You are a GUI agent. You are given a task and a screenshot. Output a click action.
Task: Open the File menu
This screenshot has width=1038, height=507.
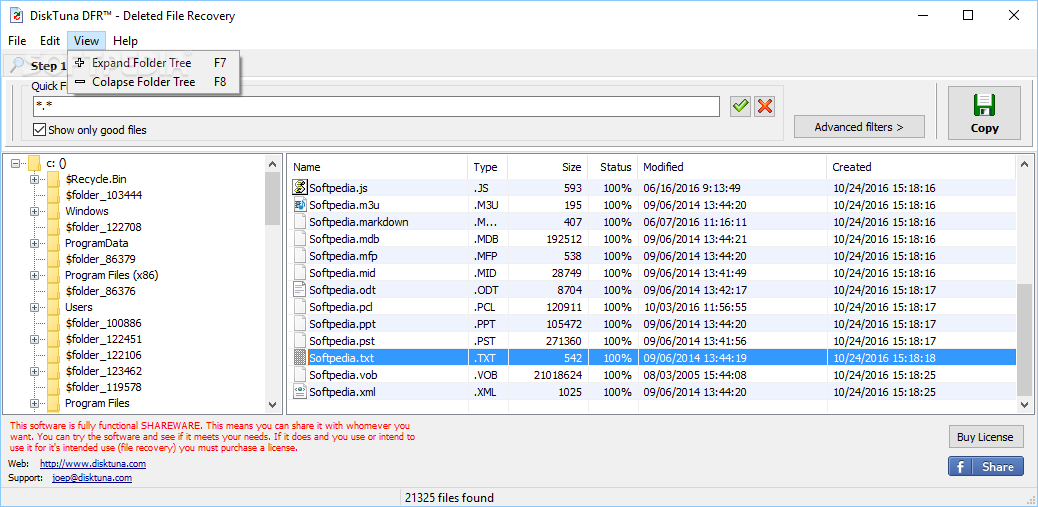tap(17, 40)
